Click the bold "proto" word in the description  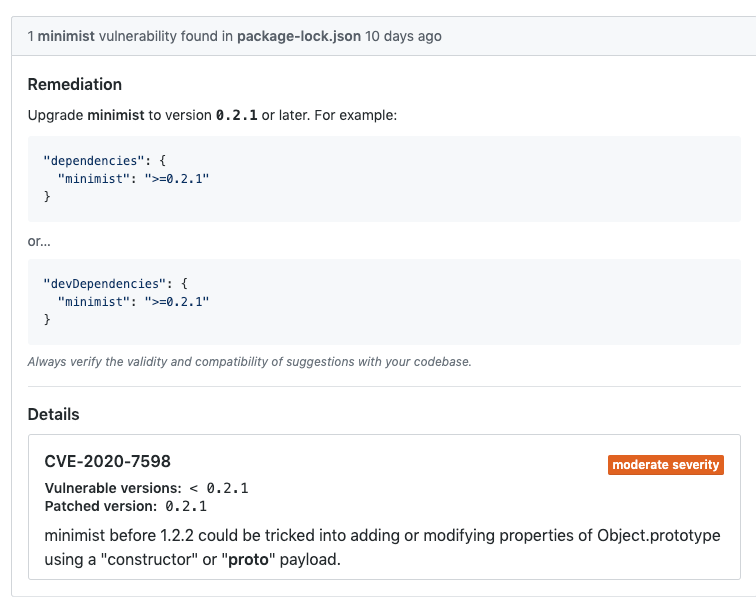click(x=249, y=559)
